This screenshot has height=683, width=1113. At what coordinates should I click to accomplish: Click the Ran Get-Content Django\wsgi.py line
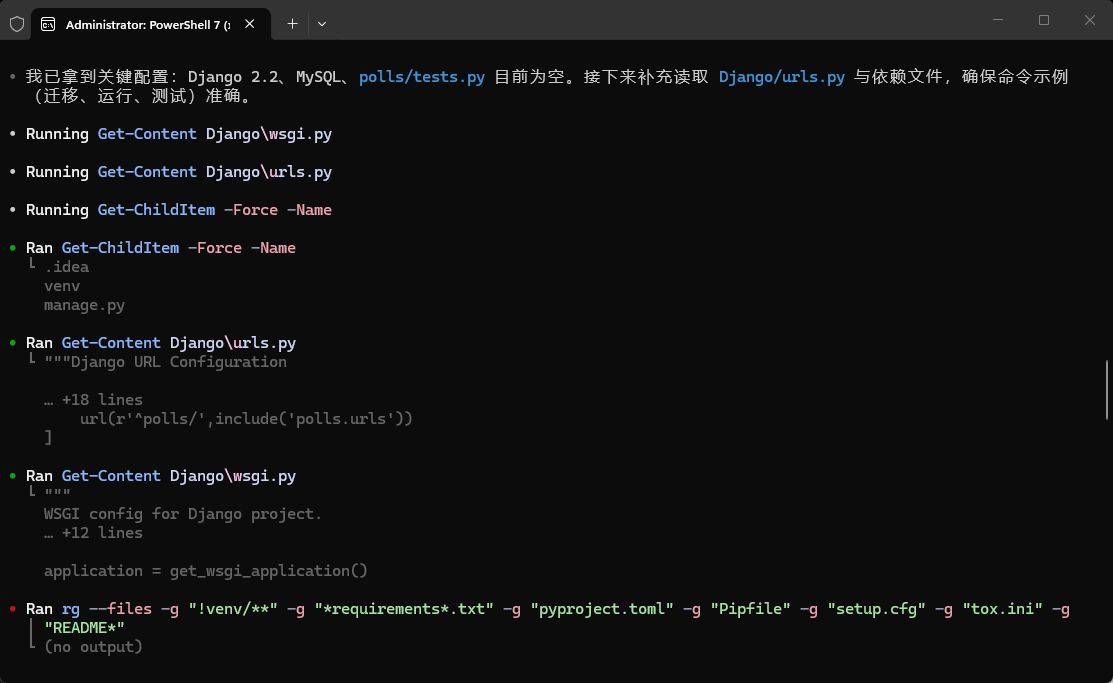160,476
